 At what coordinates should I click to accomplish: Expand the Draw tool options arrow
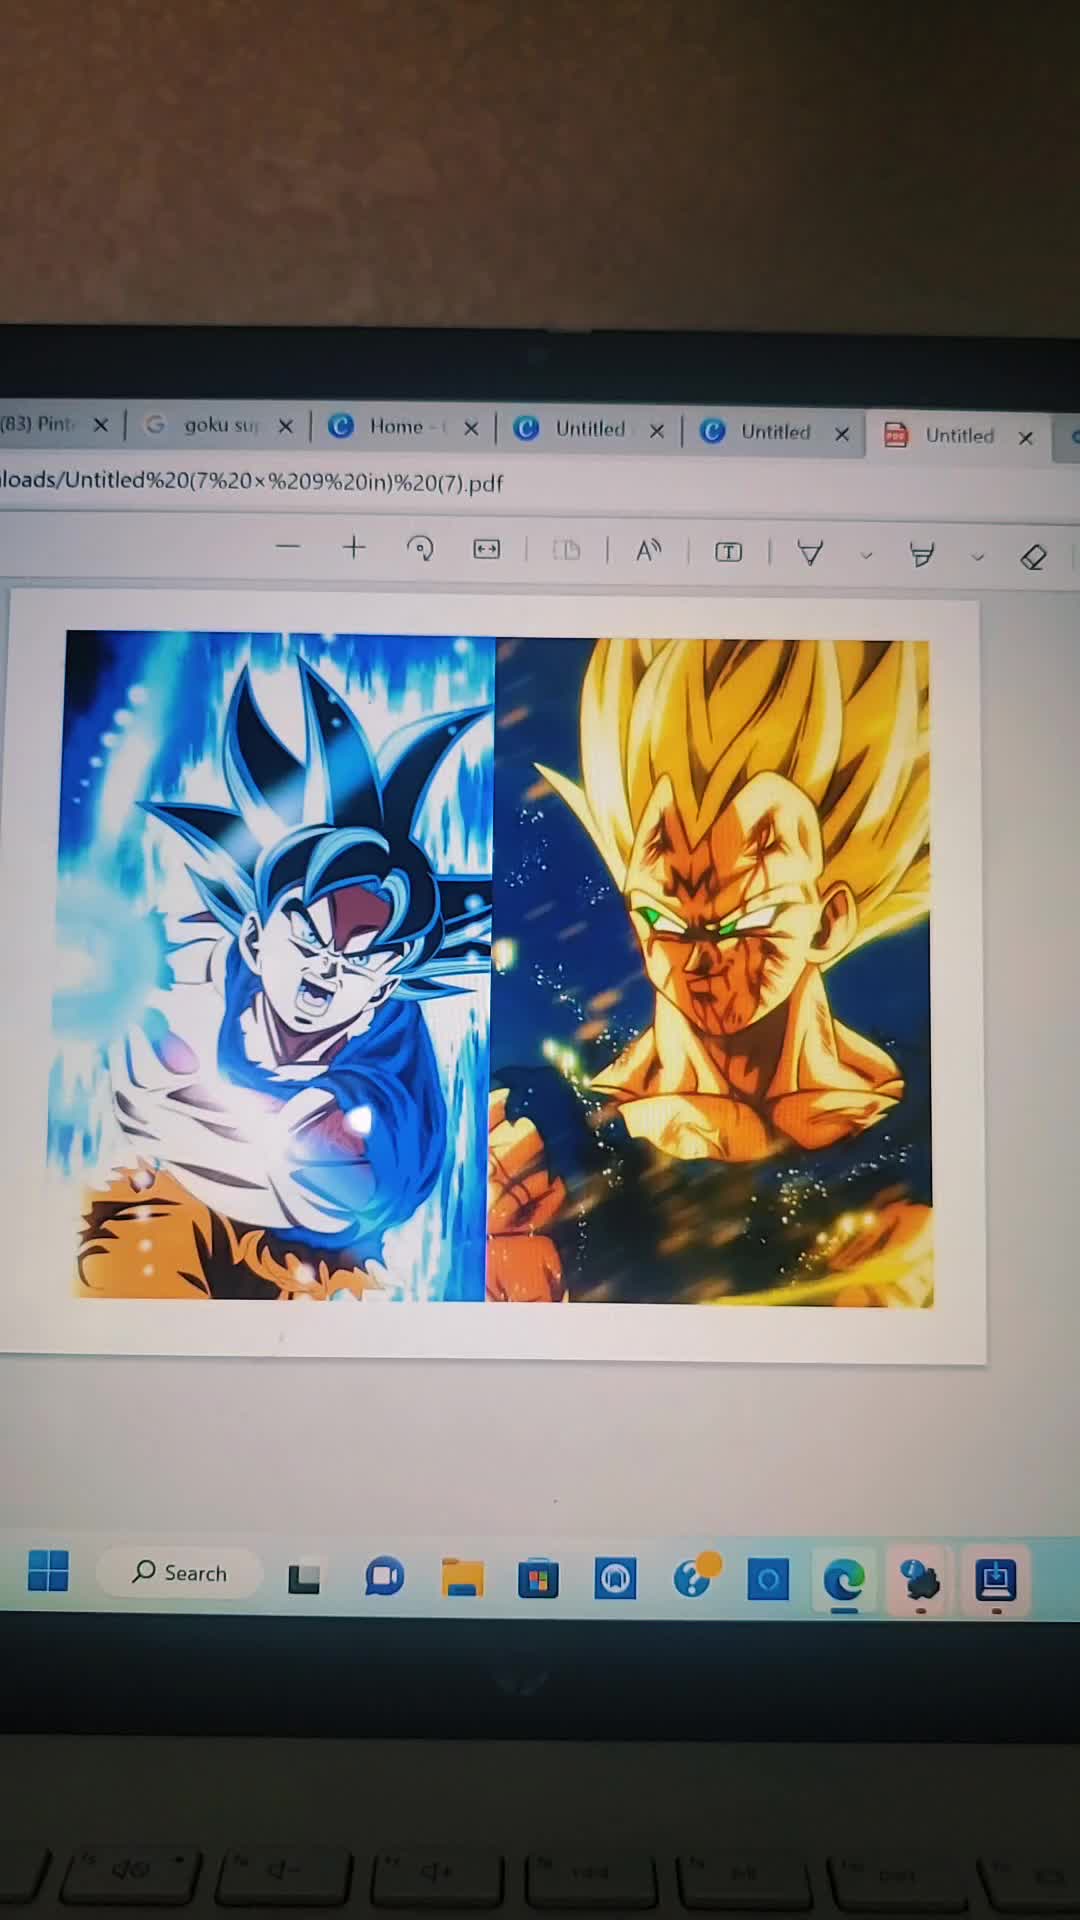[867, 555]
